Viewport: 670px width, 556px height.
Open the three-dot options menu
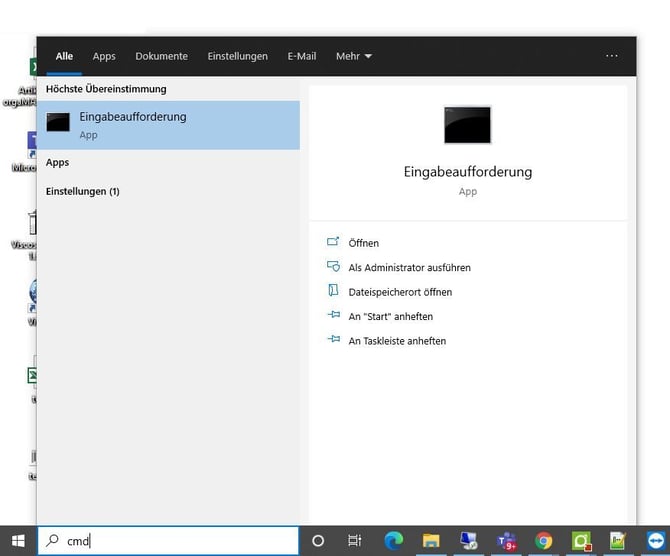(x=612, y=57)
